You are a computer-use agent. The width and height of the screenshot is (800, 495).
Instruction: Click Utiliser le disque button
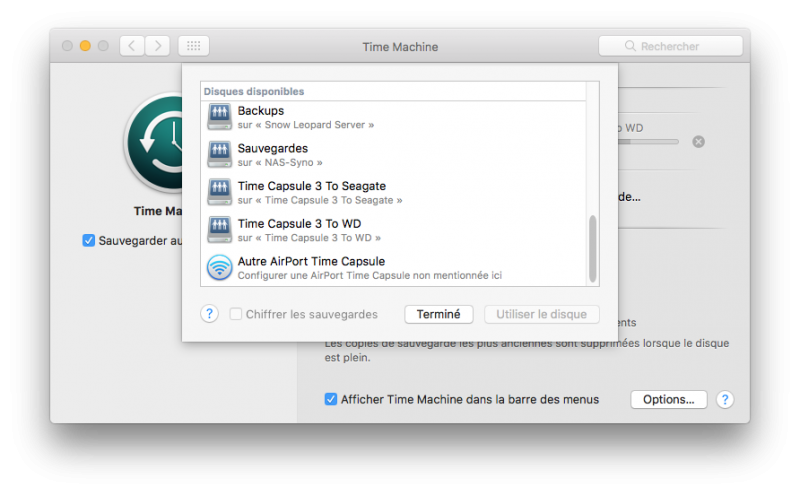pyautogui.click(x=541, y=314)
